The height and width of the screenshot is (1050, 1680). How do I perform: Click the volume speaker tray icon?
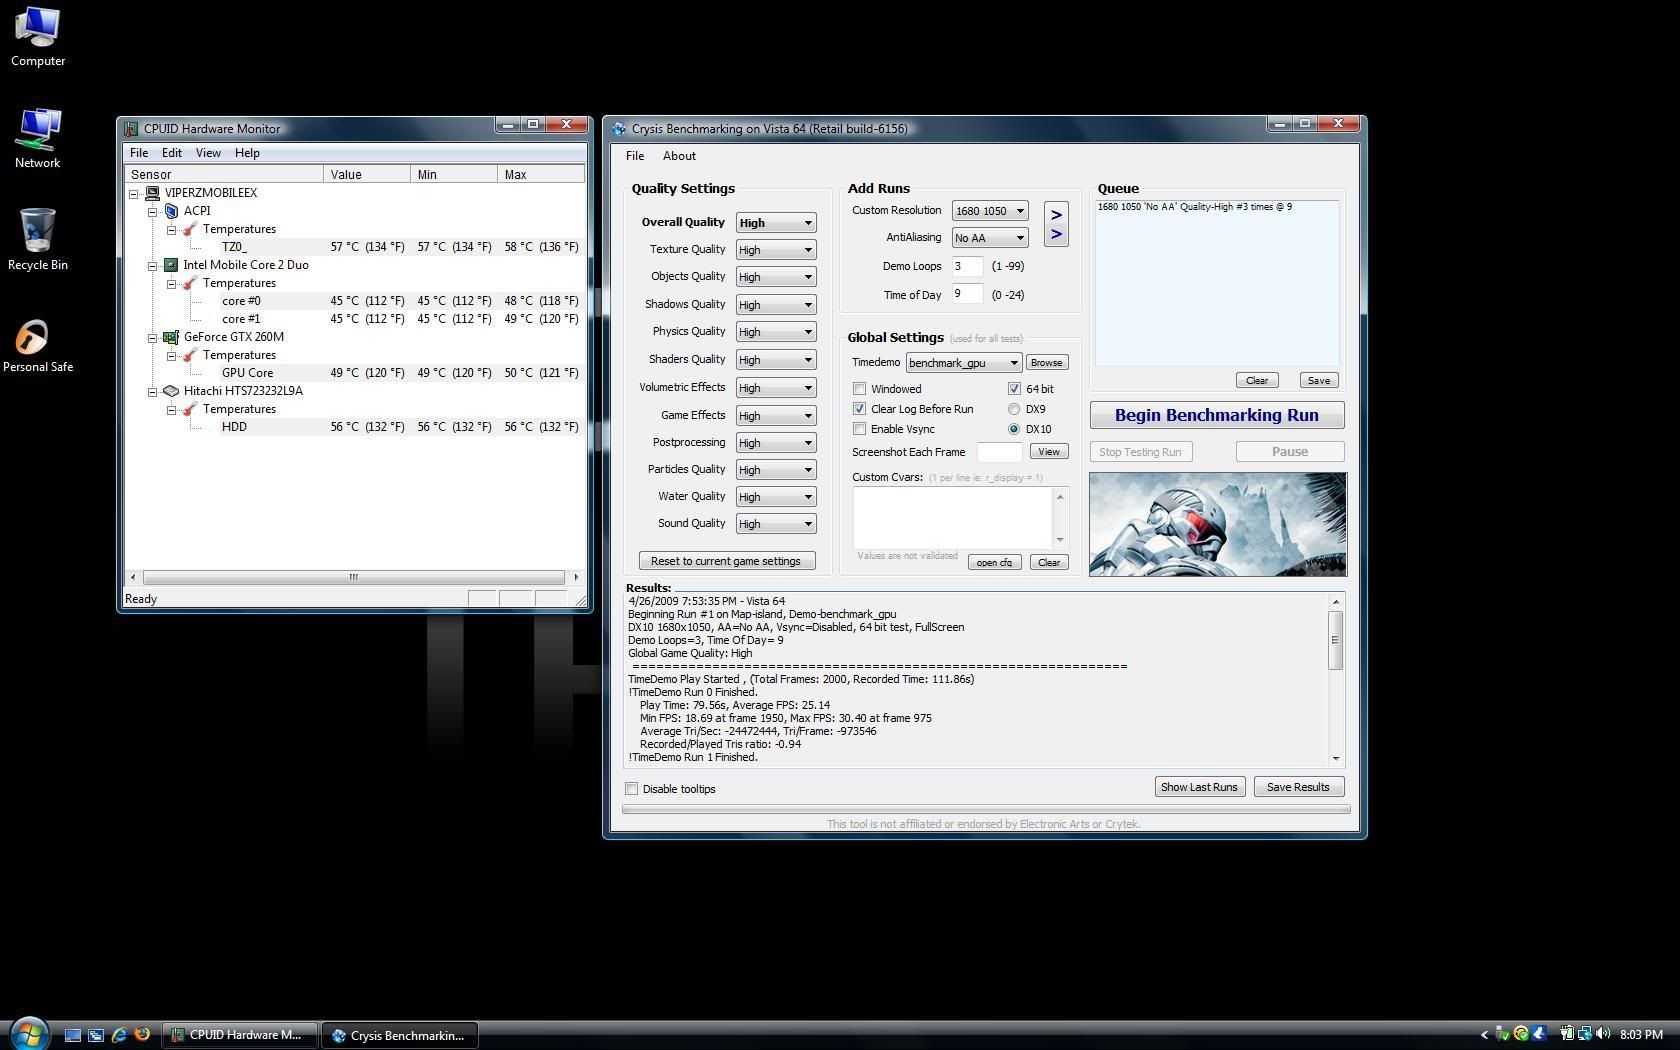coord(1603,1034)
